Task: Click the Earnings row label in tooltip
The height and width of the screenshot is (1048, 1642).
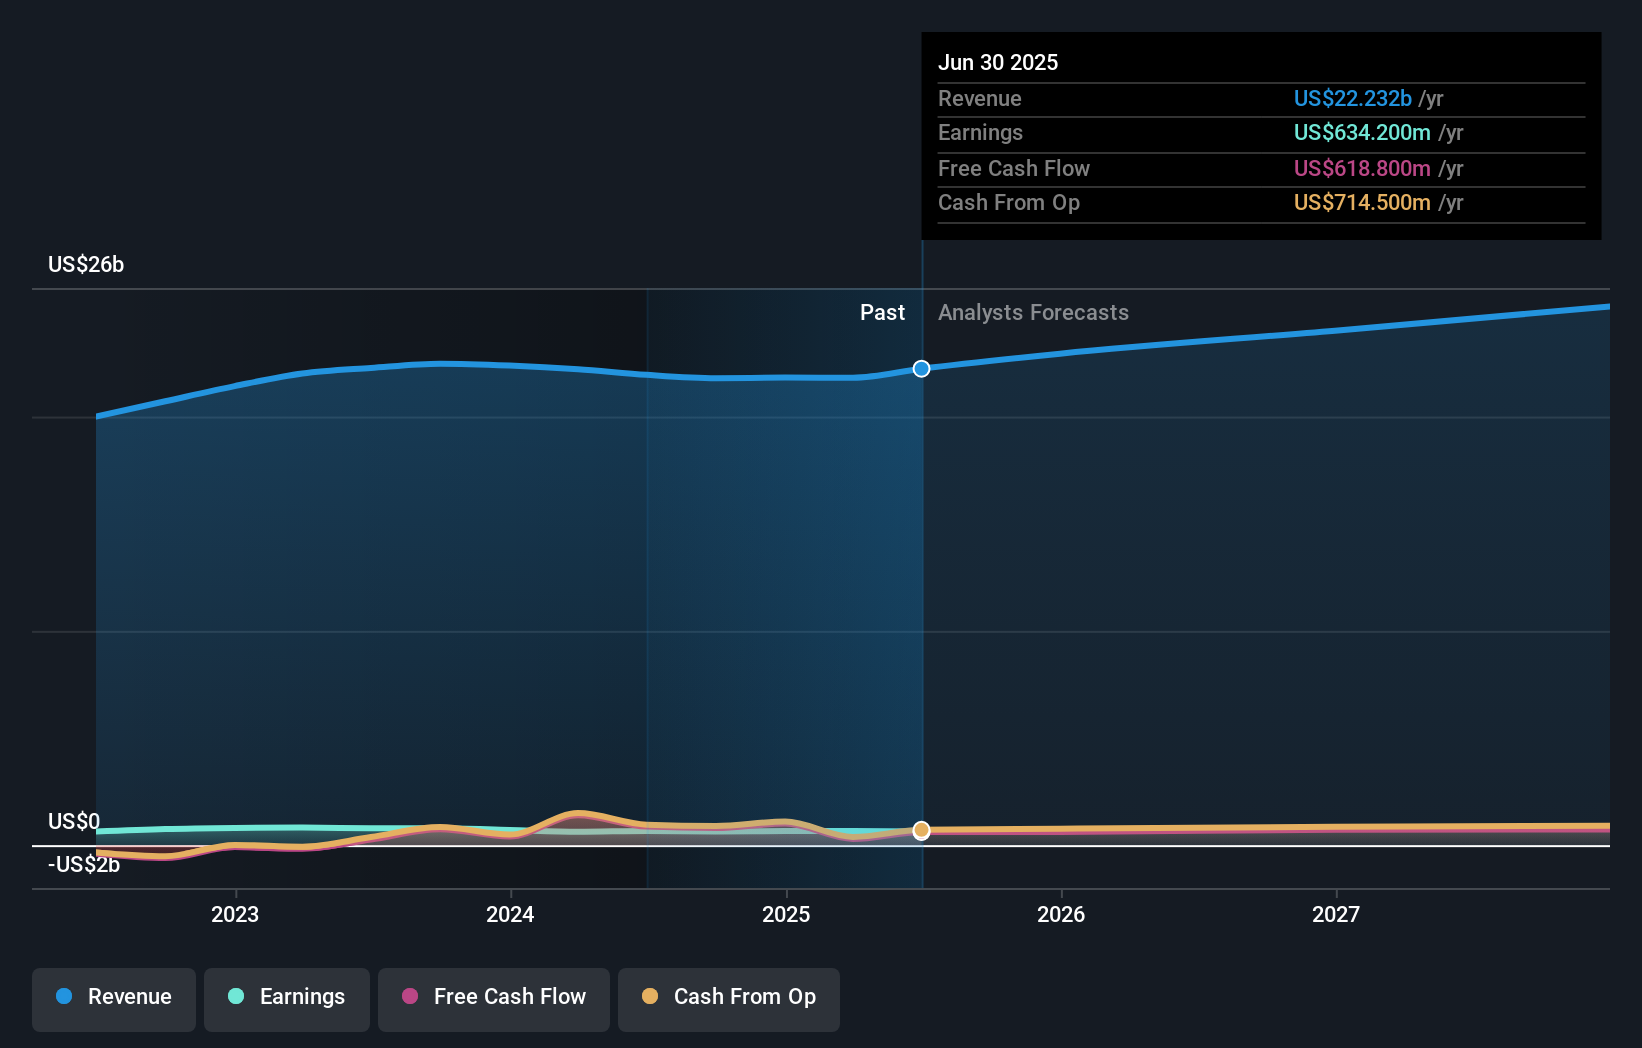Action: coord(980,132)
